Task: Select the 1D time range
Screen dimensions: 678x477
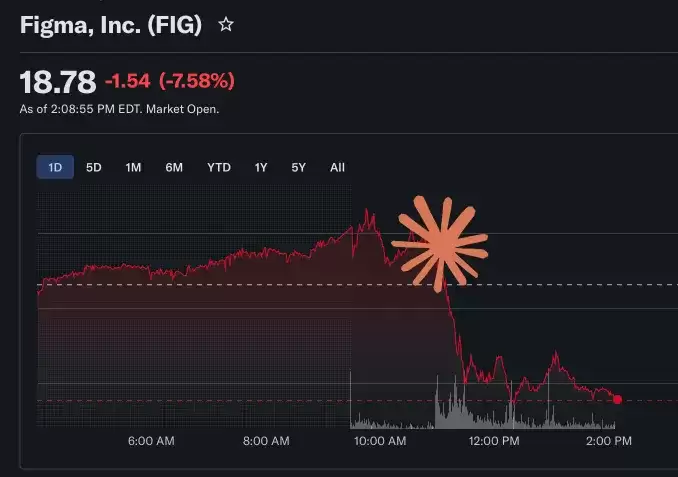Action: click(55, 167)
